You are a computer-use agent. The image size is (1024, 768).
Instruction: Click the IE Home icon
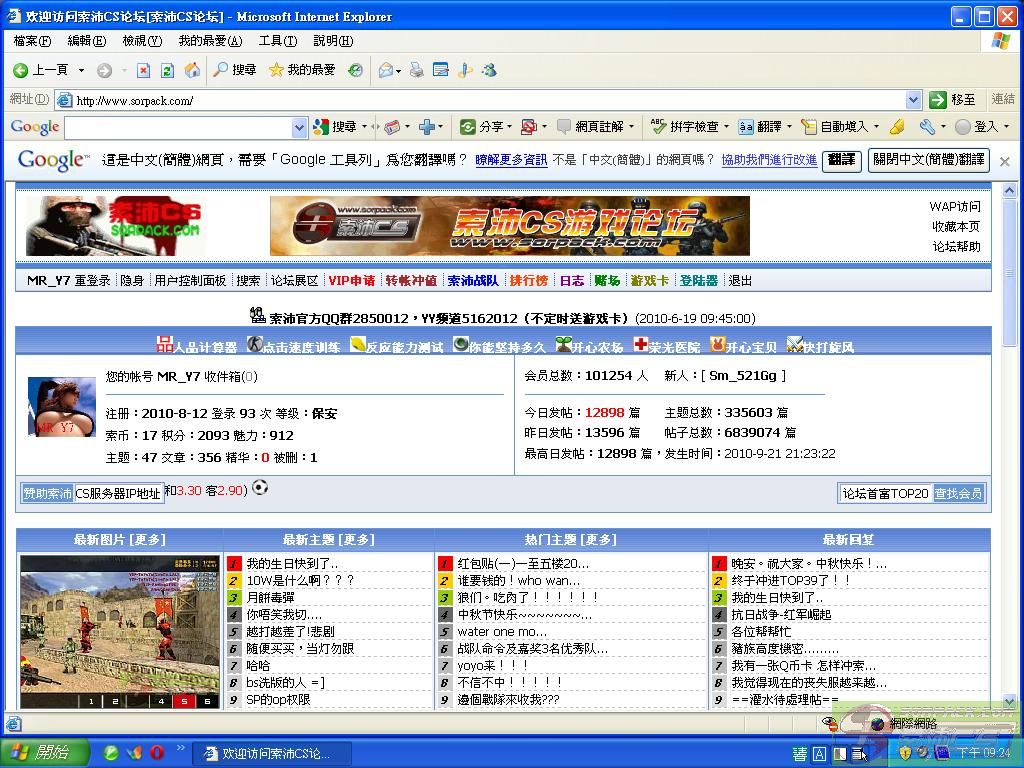click(192, 70)
